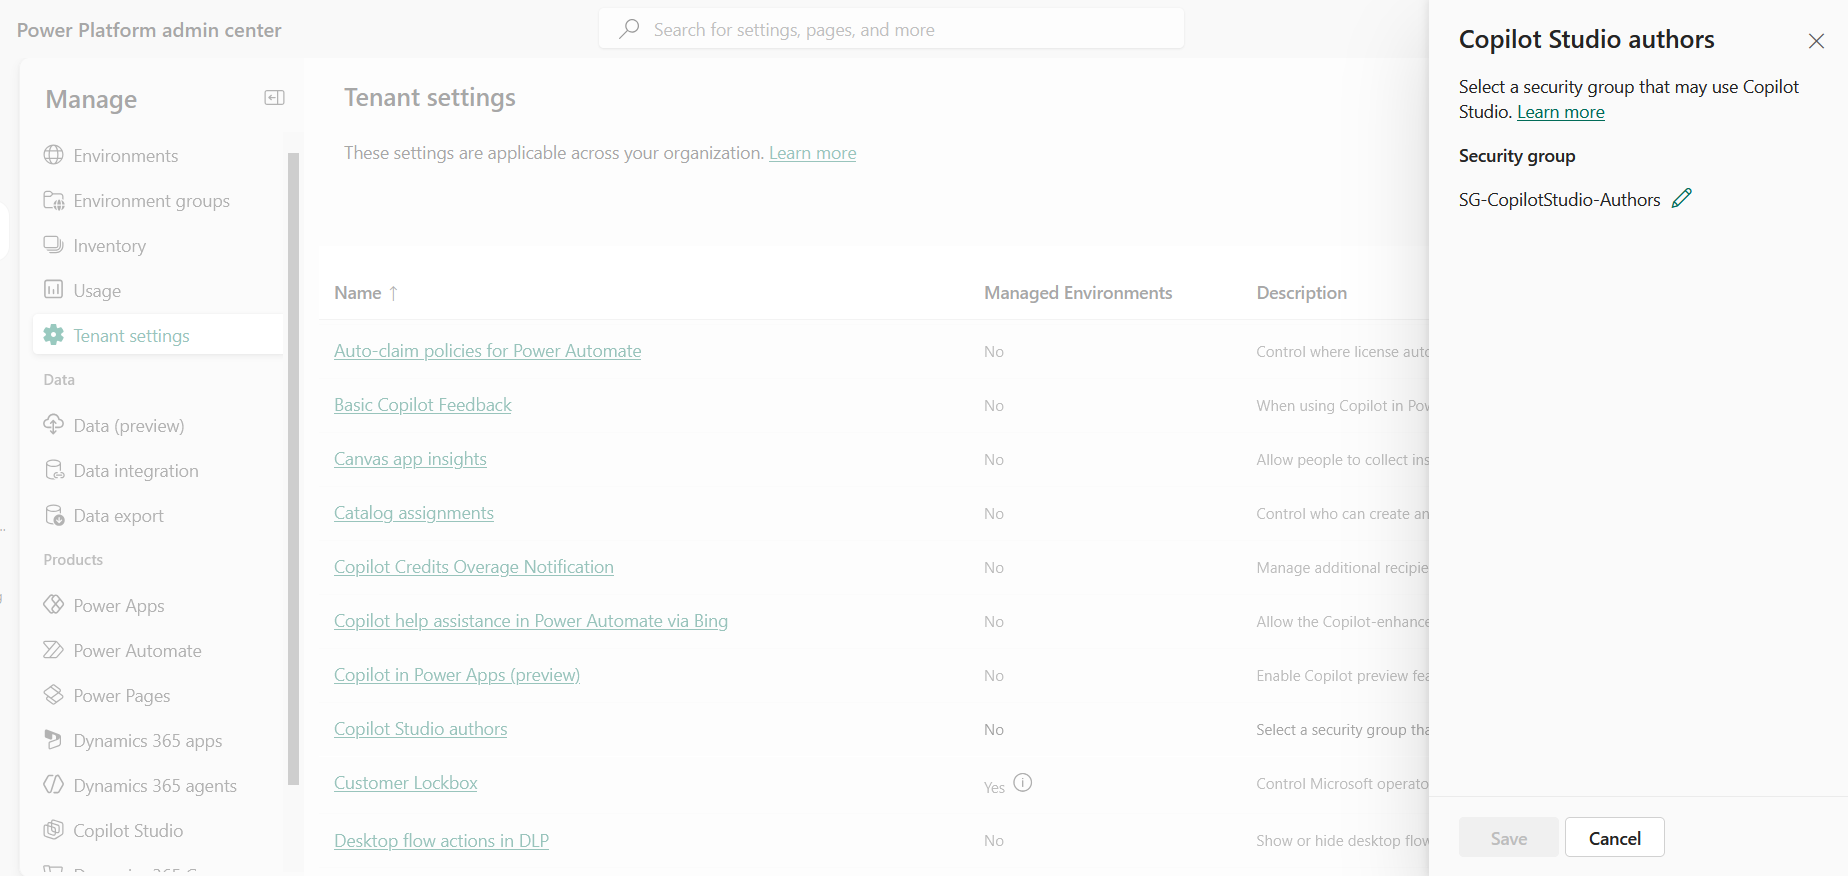The height and width of the screenshot is (876, 1848).
Task: Open Canvas app insights setting
Action: click(x=410, y=459)
